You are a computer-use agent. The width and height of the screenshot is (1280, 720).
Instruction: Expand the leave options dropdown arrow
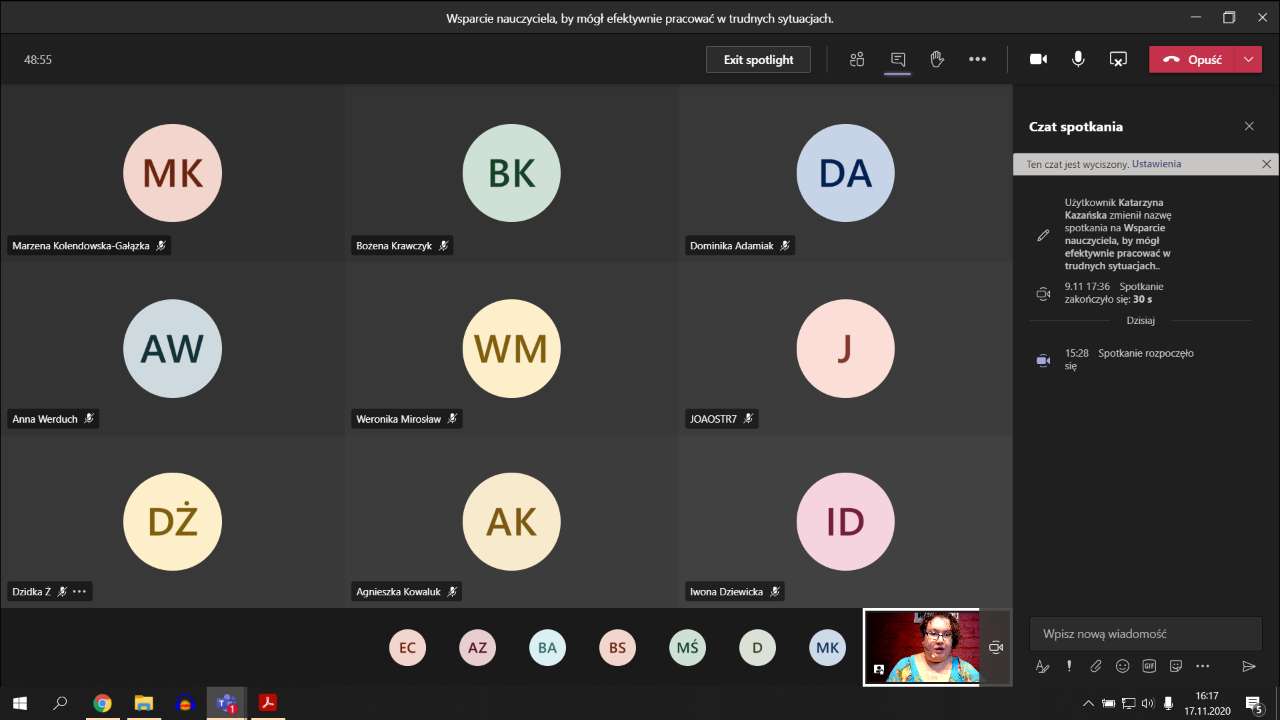[x=1248, y=60]
